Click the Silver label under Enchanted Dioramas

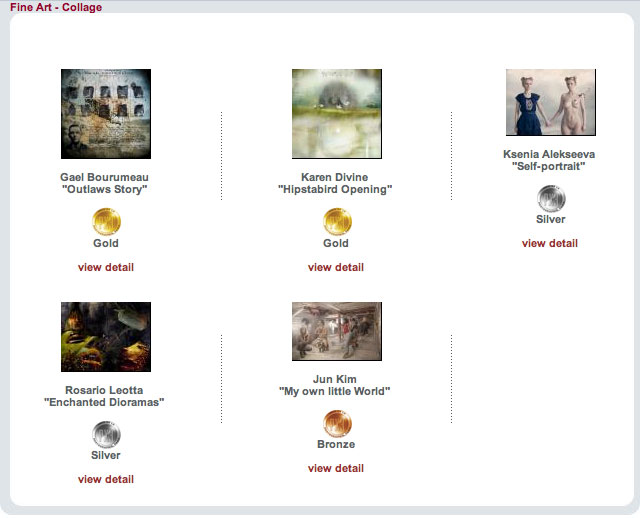point(106,455)
